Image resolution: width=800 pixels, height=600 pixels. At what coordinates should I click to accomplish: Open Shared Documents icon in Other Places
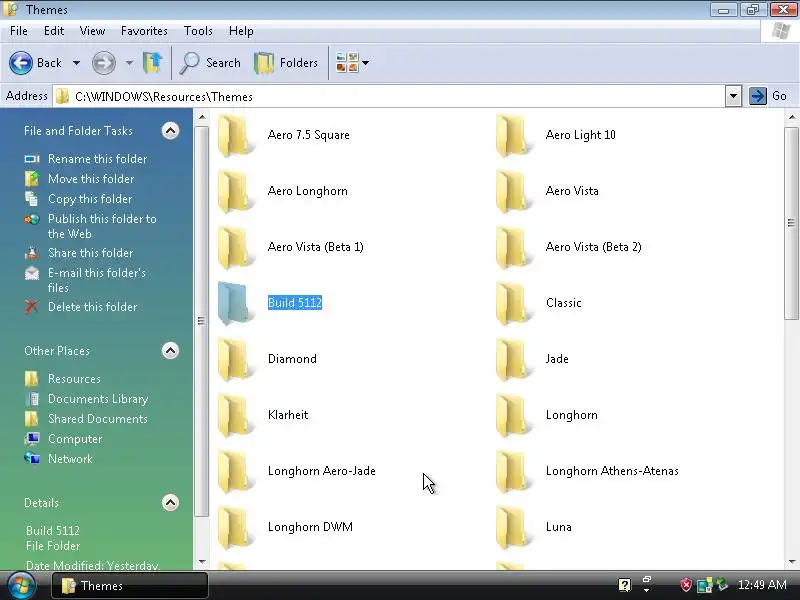(32, 418)
